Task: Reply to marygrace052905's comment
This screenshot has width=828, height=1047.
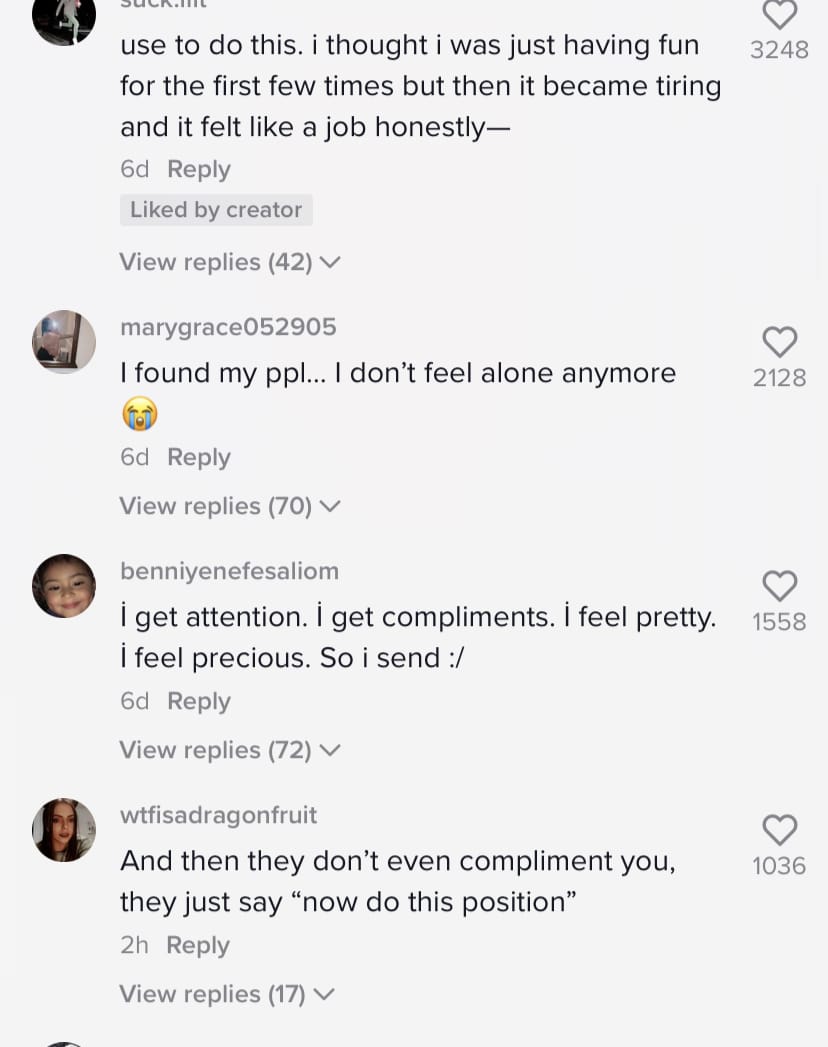Action: click(198, 457)
